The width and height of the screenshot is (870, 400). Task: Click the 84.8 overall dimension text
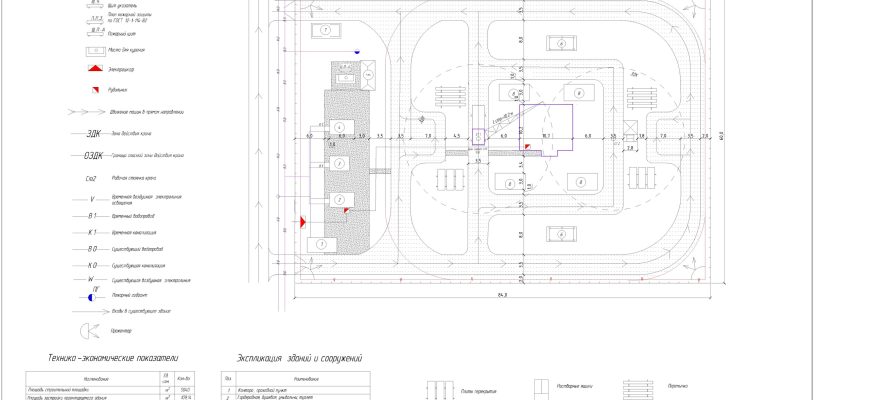point(501,296)
